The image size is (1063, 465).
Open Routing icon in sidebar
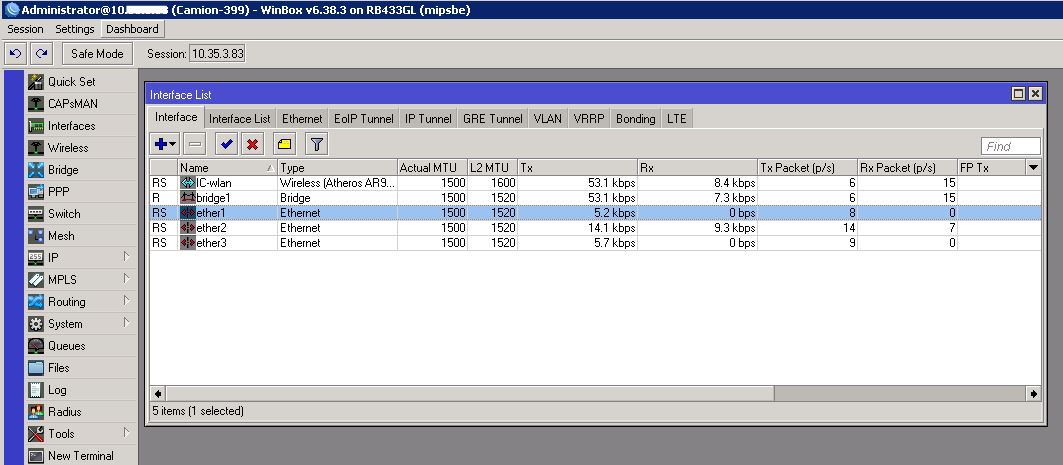click(36, 302)
